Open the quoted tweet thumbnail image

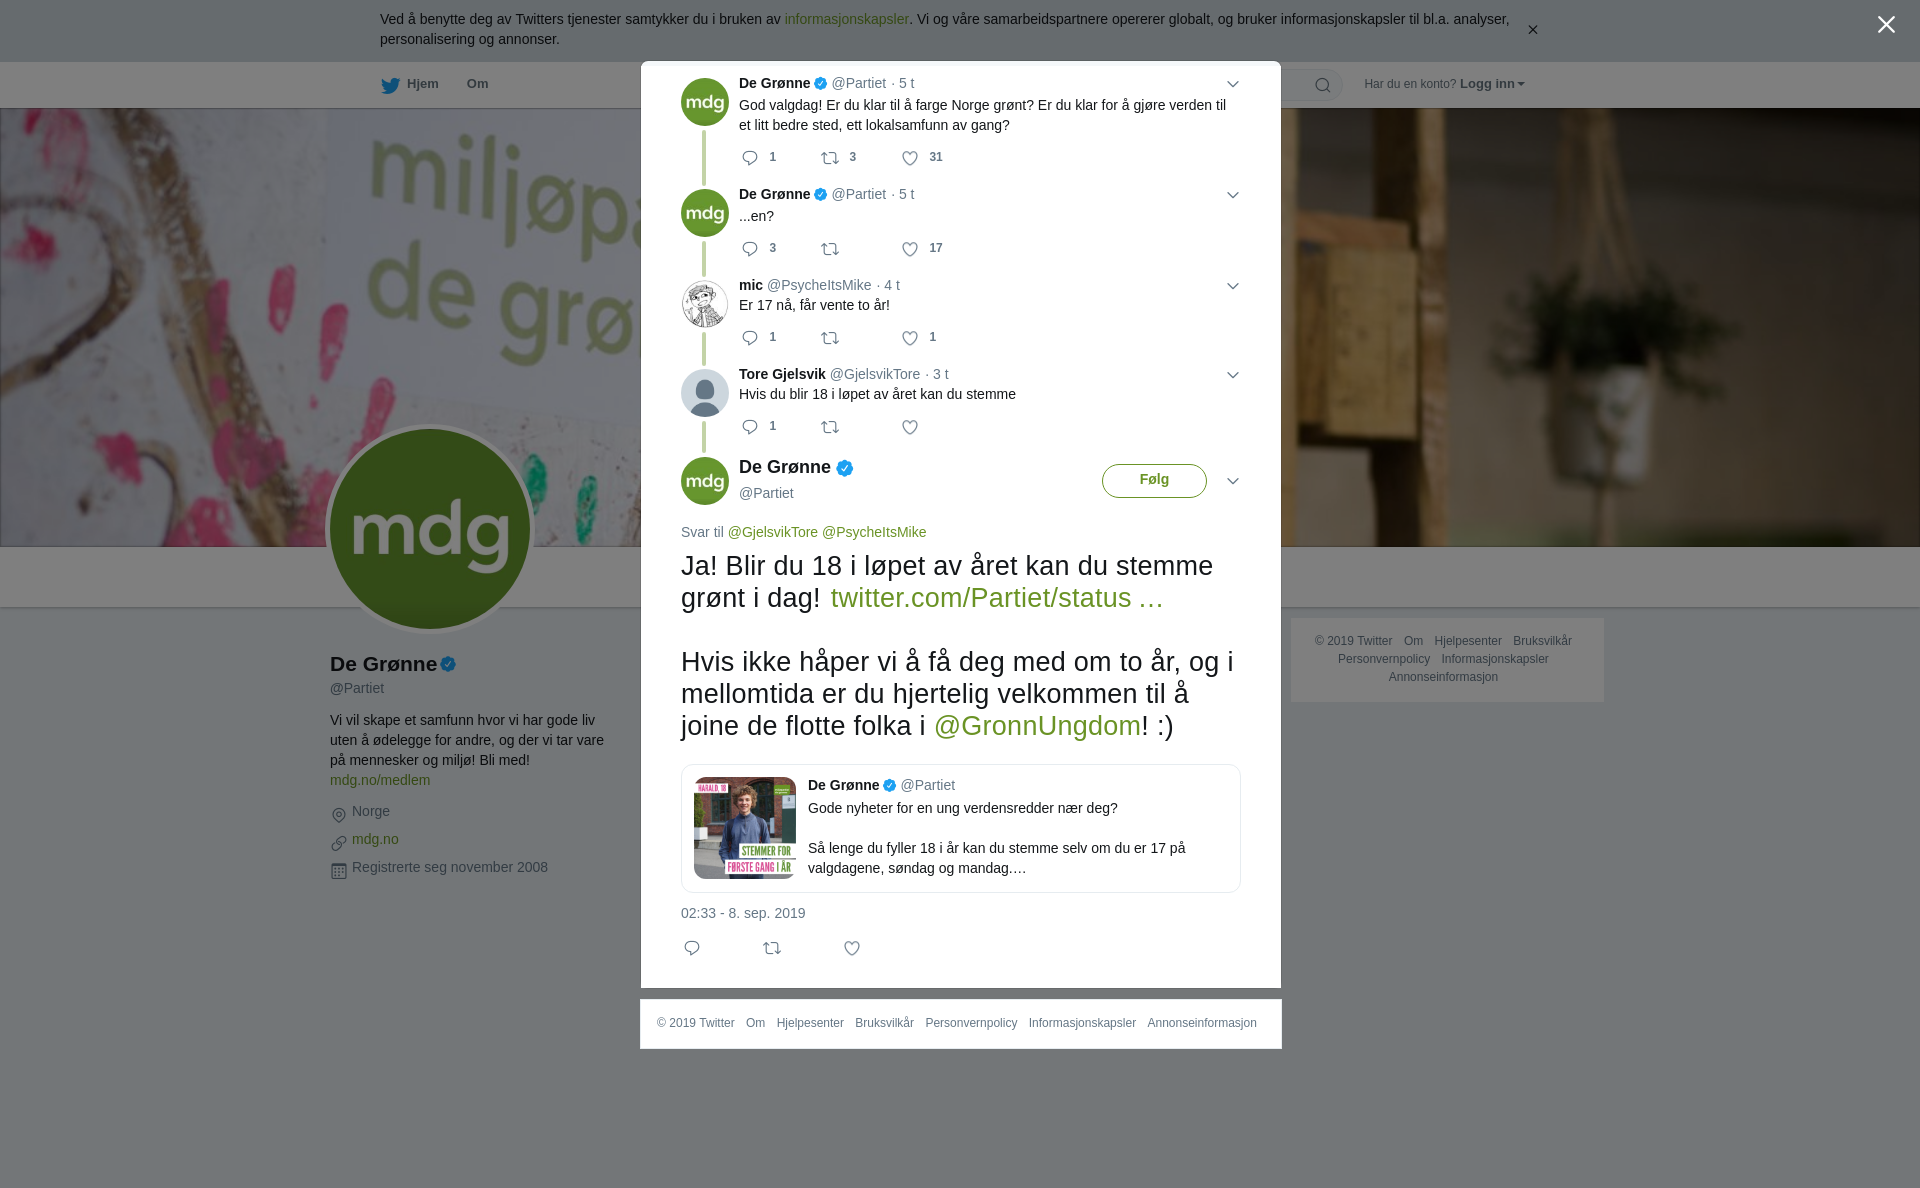click(x=745, y=828)
